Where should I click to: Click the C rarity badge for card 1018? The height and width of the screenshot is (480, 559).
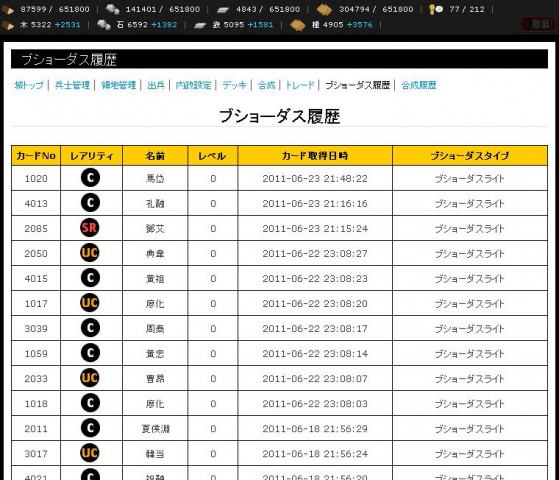[x=90, y=403]
